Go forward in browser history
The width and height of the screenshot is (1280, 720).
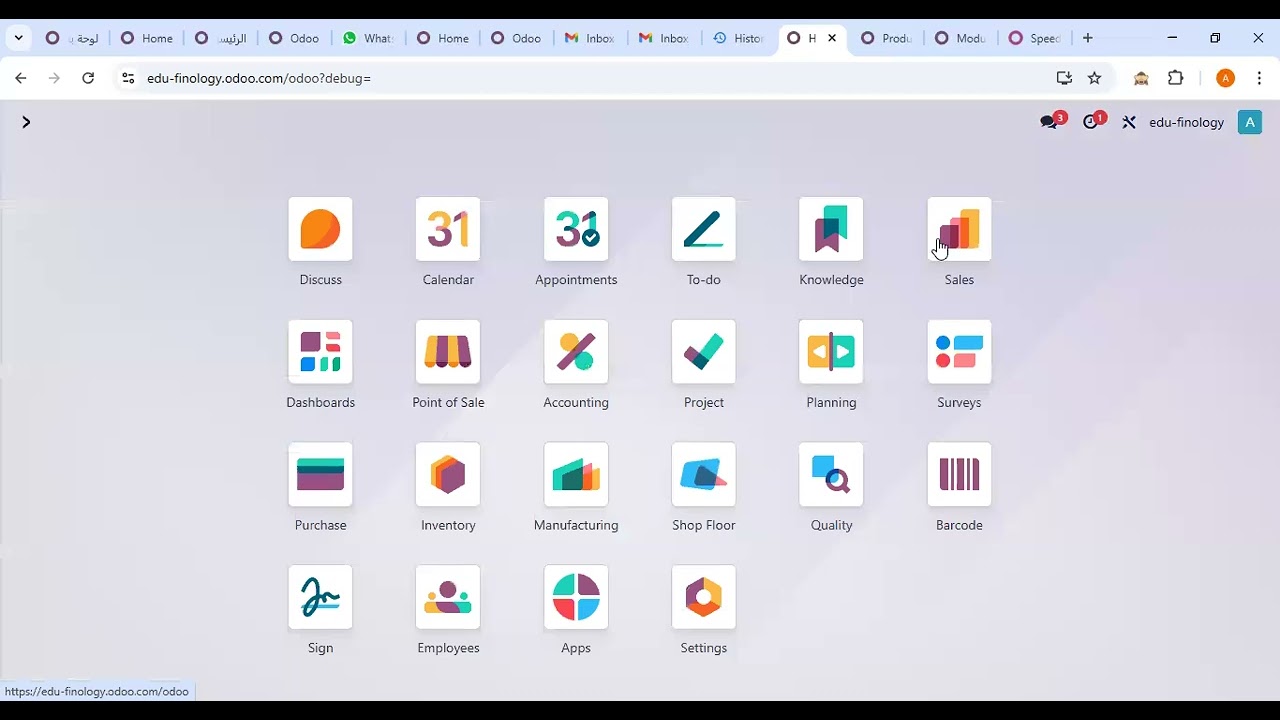point(54,78)
